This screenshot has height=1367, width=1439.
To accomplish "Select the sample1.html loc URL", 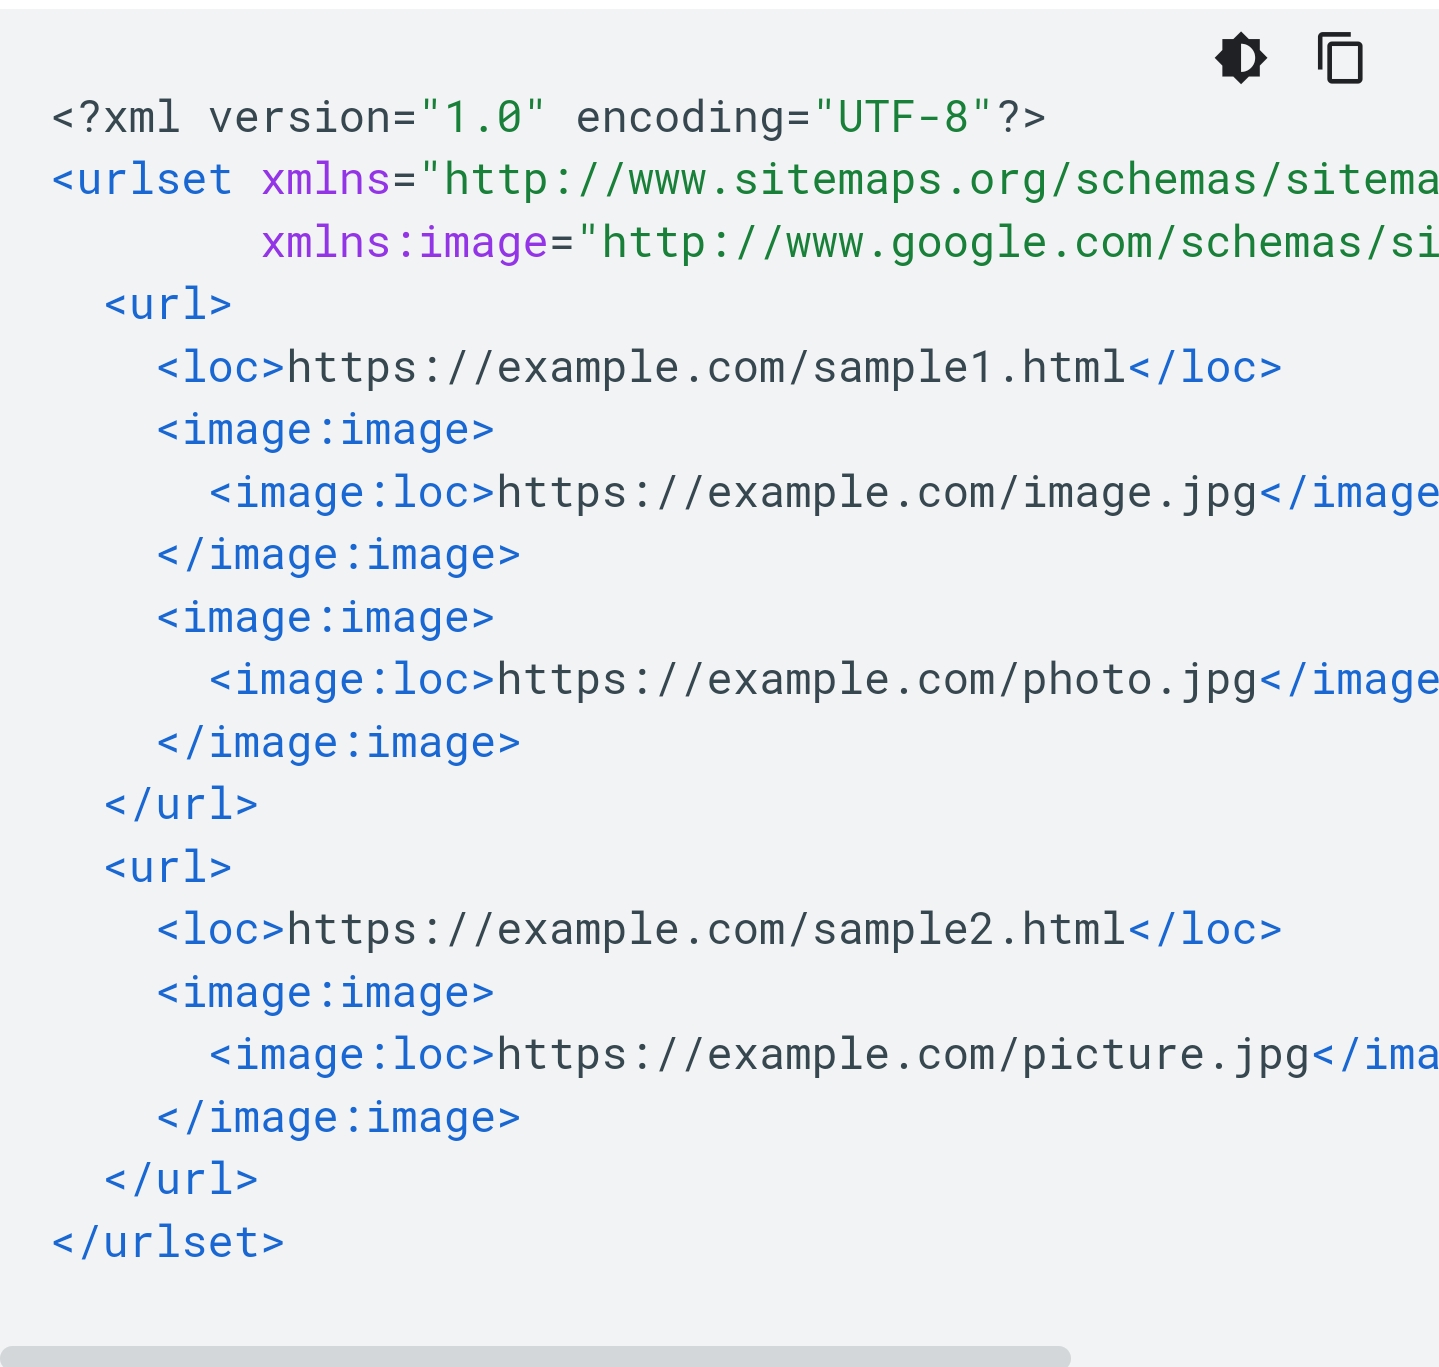I will click(x=707, y=368).
